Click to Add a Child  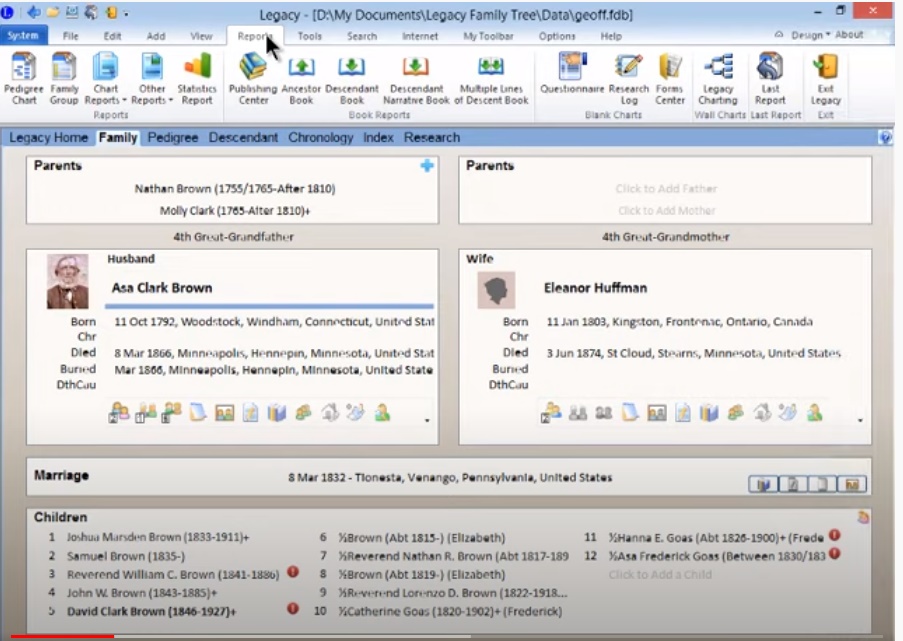point(660,574)
